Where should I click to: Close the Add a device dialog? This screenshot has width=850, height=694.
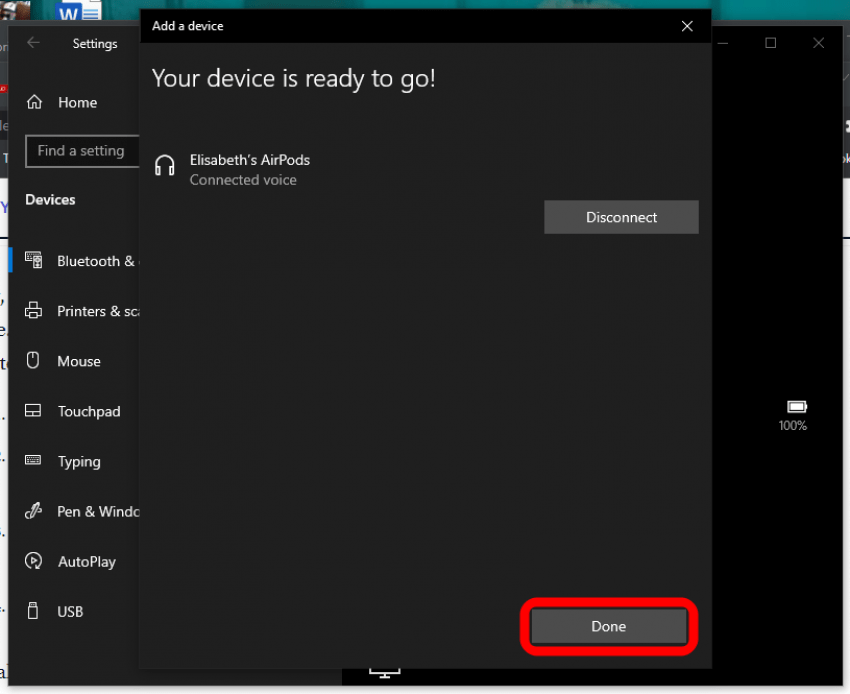687,26
